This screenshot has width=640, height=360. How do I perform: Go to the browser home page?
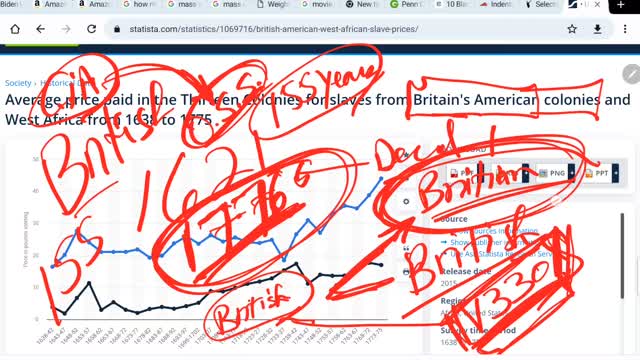click(x=15, y=29)
